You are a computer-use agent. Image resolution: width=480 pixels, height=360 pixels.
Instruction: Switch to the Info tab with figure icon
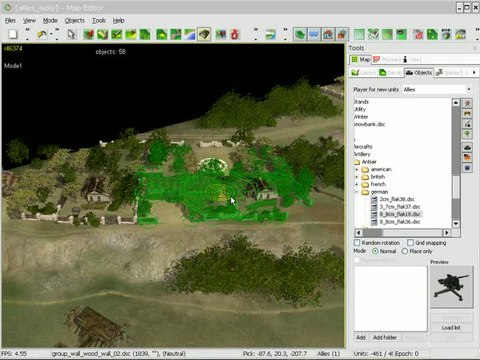click(411, 59)
